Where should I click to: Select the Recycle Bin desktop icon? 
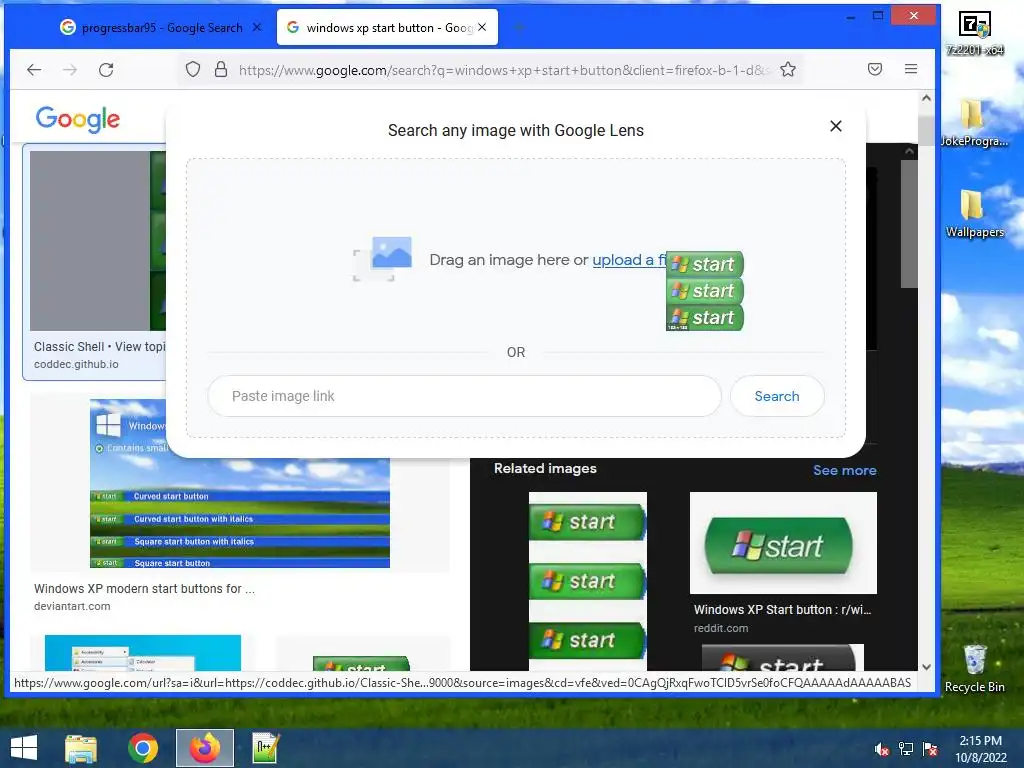[974, 668]
